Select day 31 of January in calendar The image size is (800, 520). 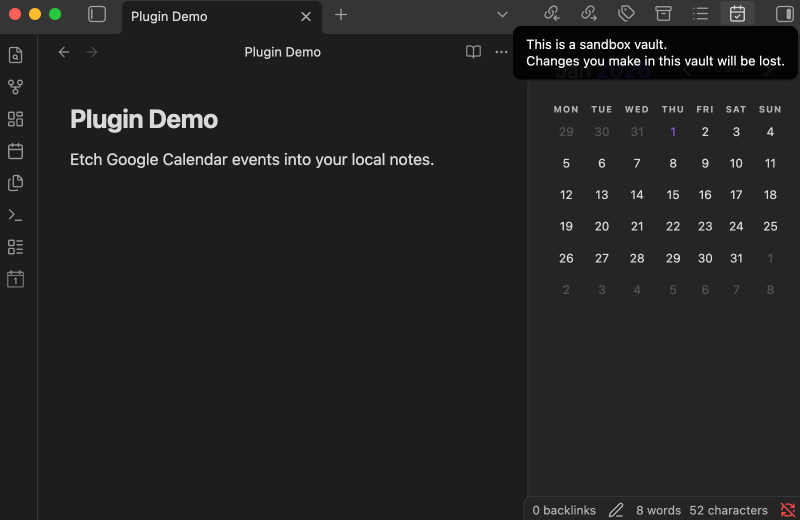click(736, 259)
